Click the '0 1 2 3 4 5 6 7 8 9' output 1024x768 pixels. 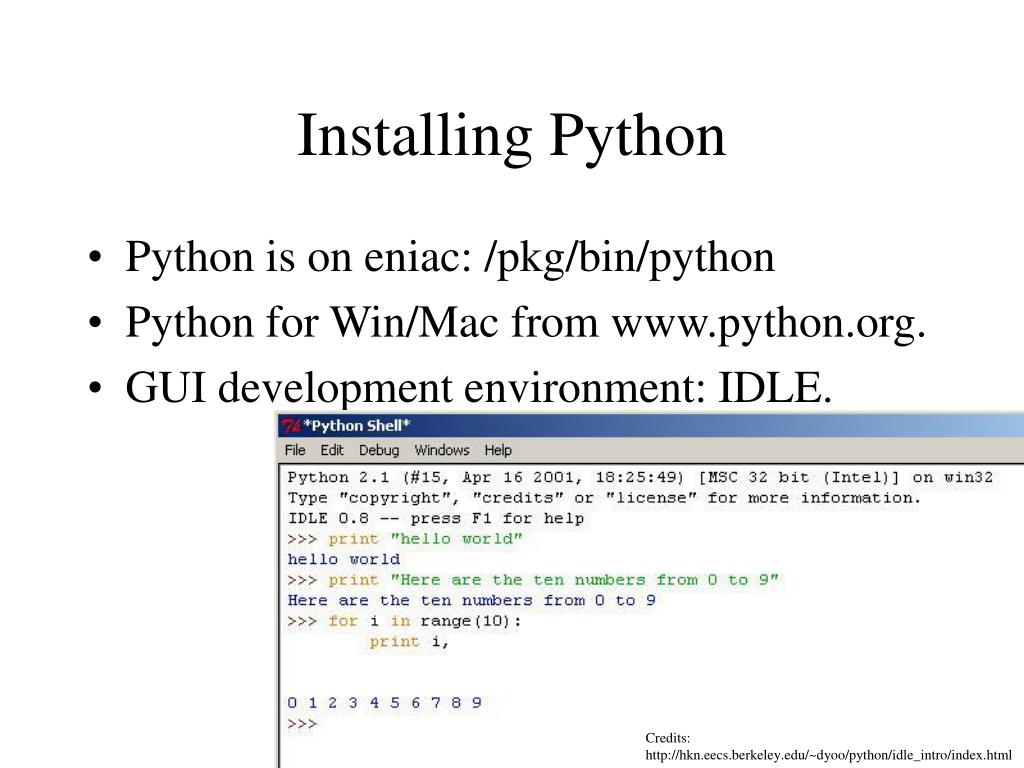click(385, 703)
